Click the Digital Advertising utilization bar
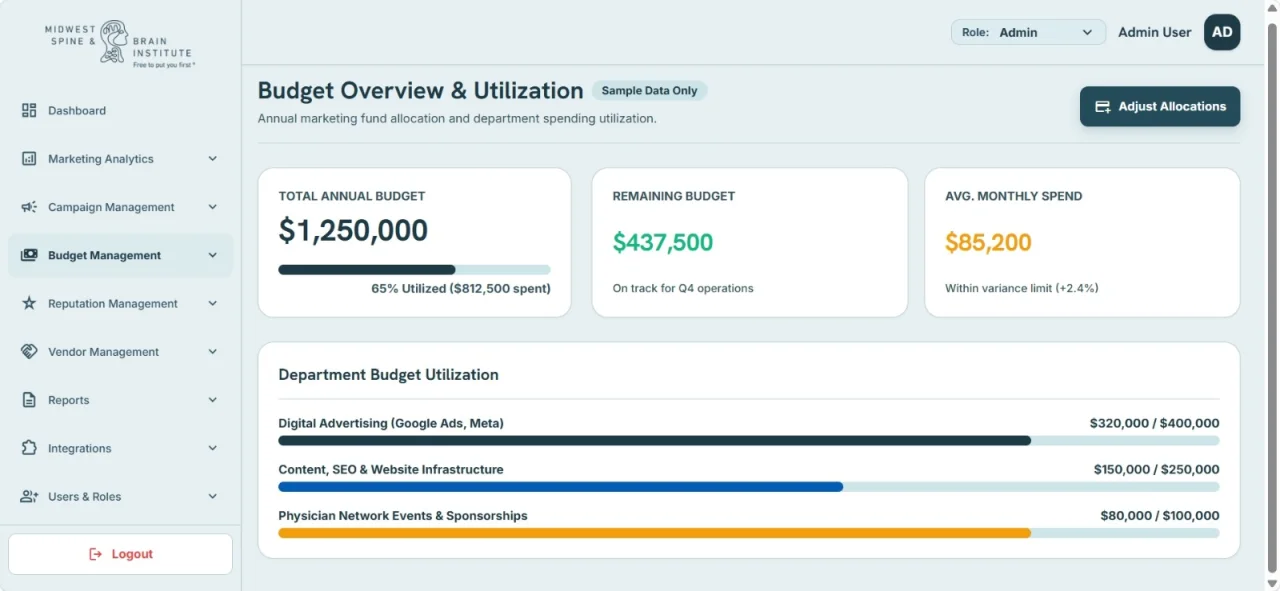 tap(749, 441)
